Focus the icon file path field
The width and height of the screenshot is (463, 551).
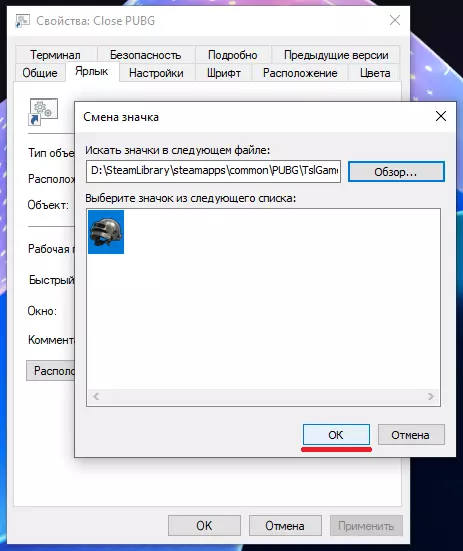click(213, 171)
